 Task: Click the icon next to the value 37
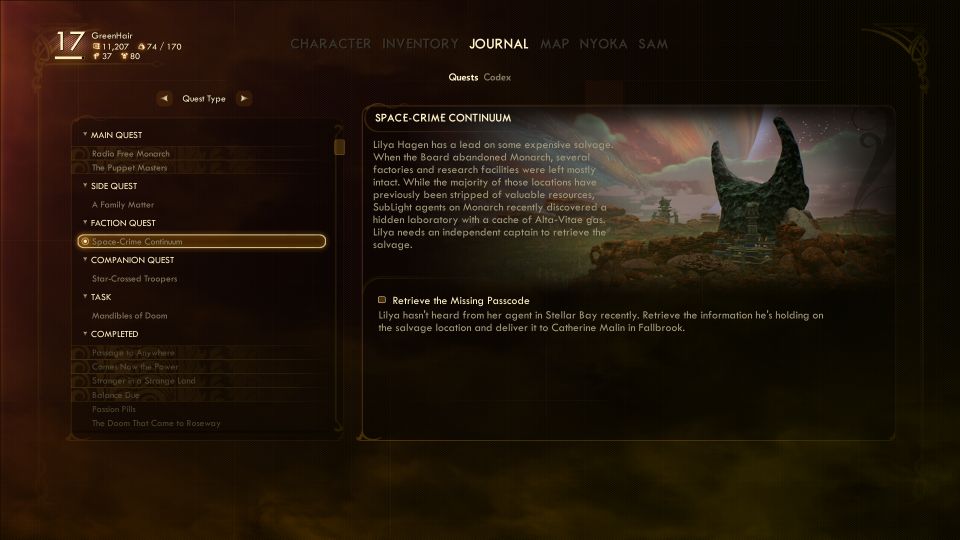(x=96, y=56)
